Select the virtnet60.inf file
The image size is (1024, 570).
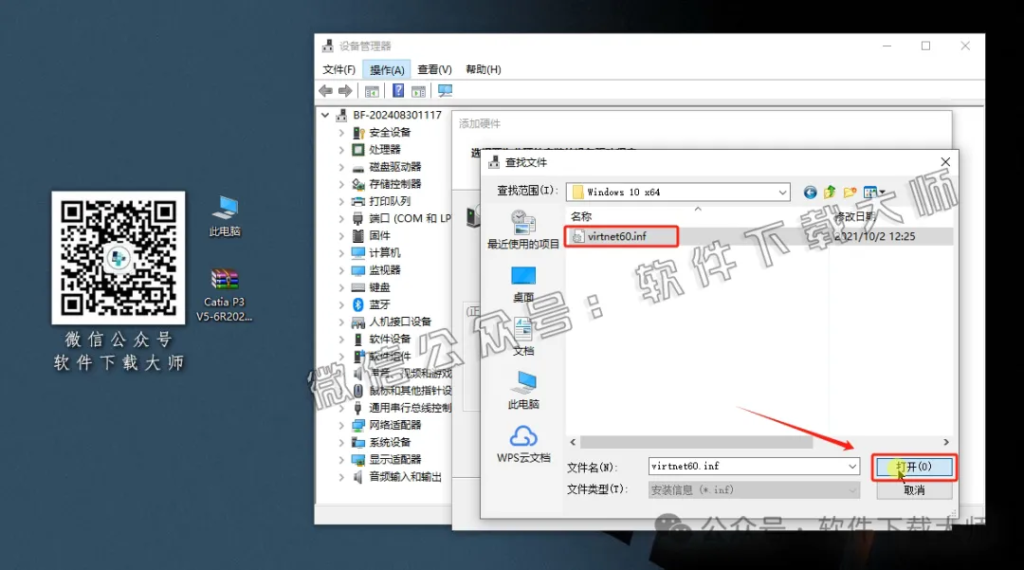(x=617, y=236)
